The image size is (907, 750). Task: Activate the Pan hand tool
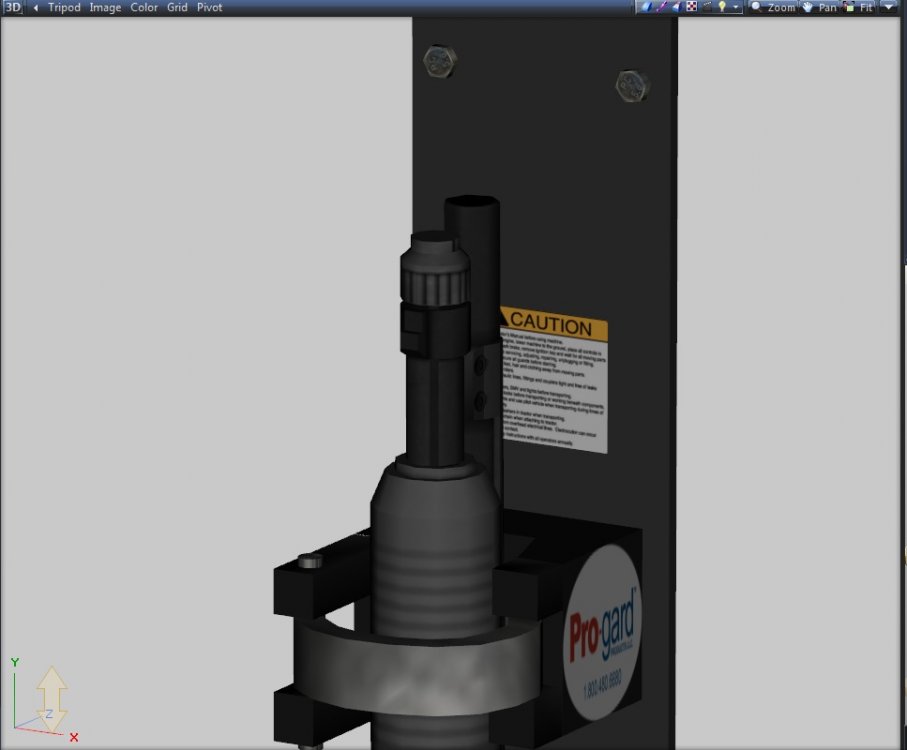coord(820,8)
